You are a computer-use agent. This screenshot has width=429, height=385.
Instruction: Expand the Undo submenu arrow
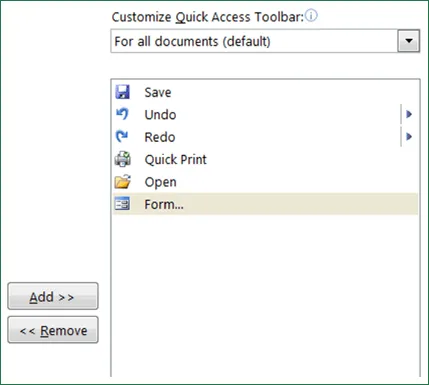(409, 114)
